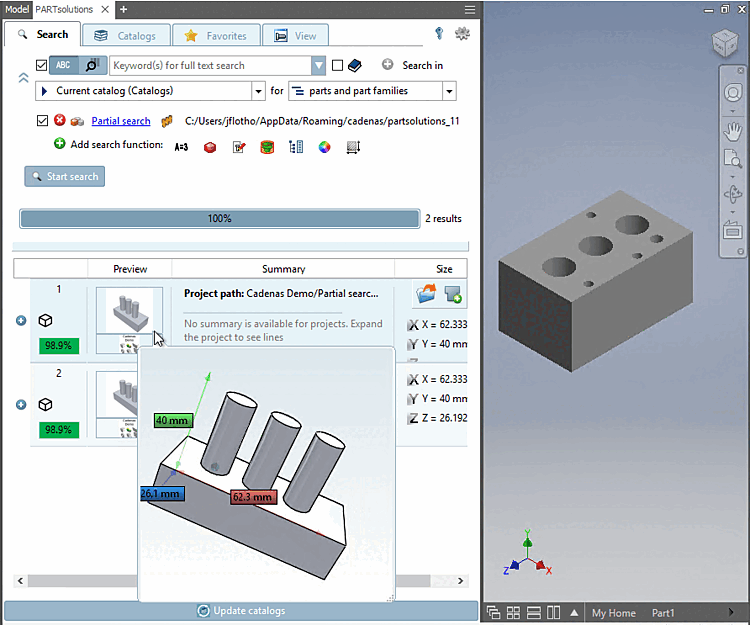
Task: Switch to the Catalogs tab
Action: [x=126, y=36]
